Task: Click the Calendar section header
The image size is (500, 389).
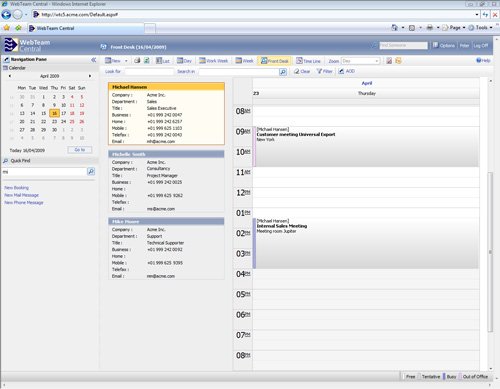Action: pos(50,68)
